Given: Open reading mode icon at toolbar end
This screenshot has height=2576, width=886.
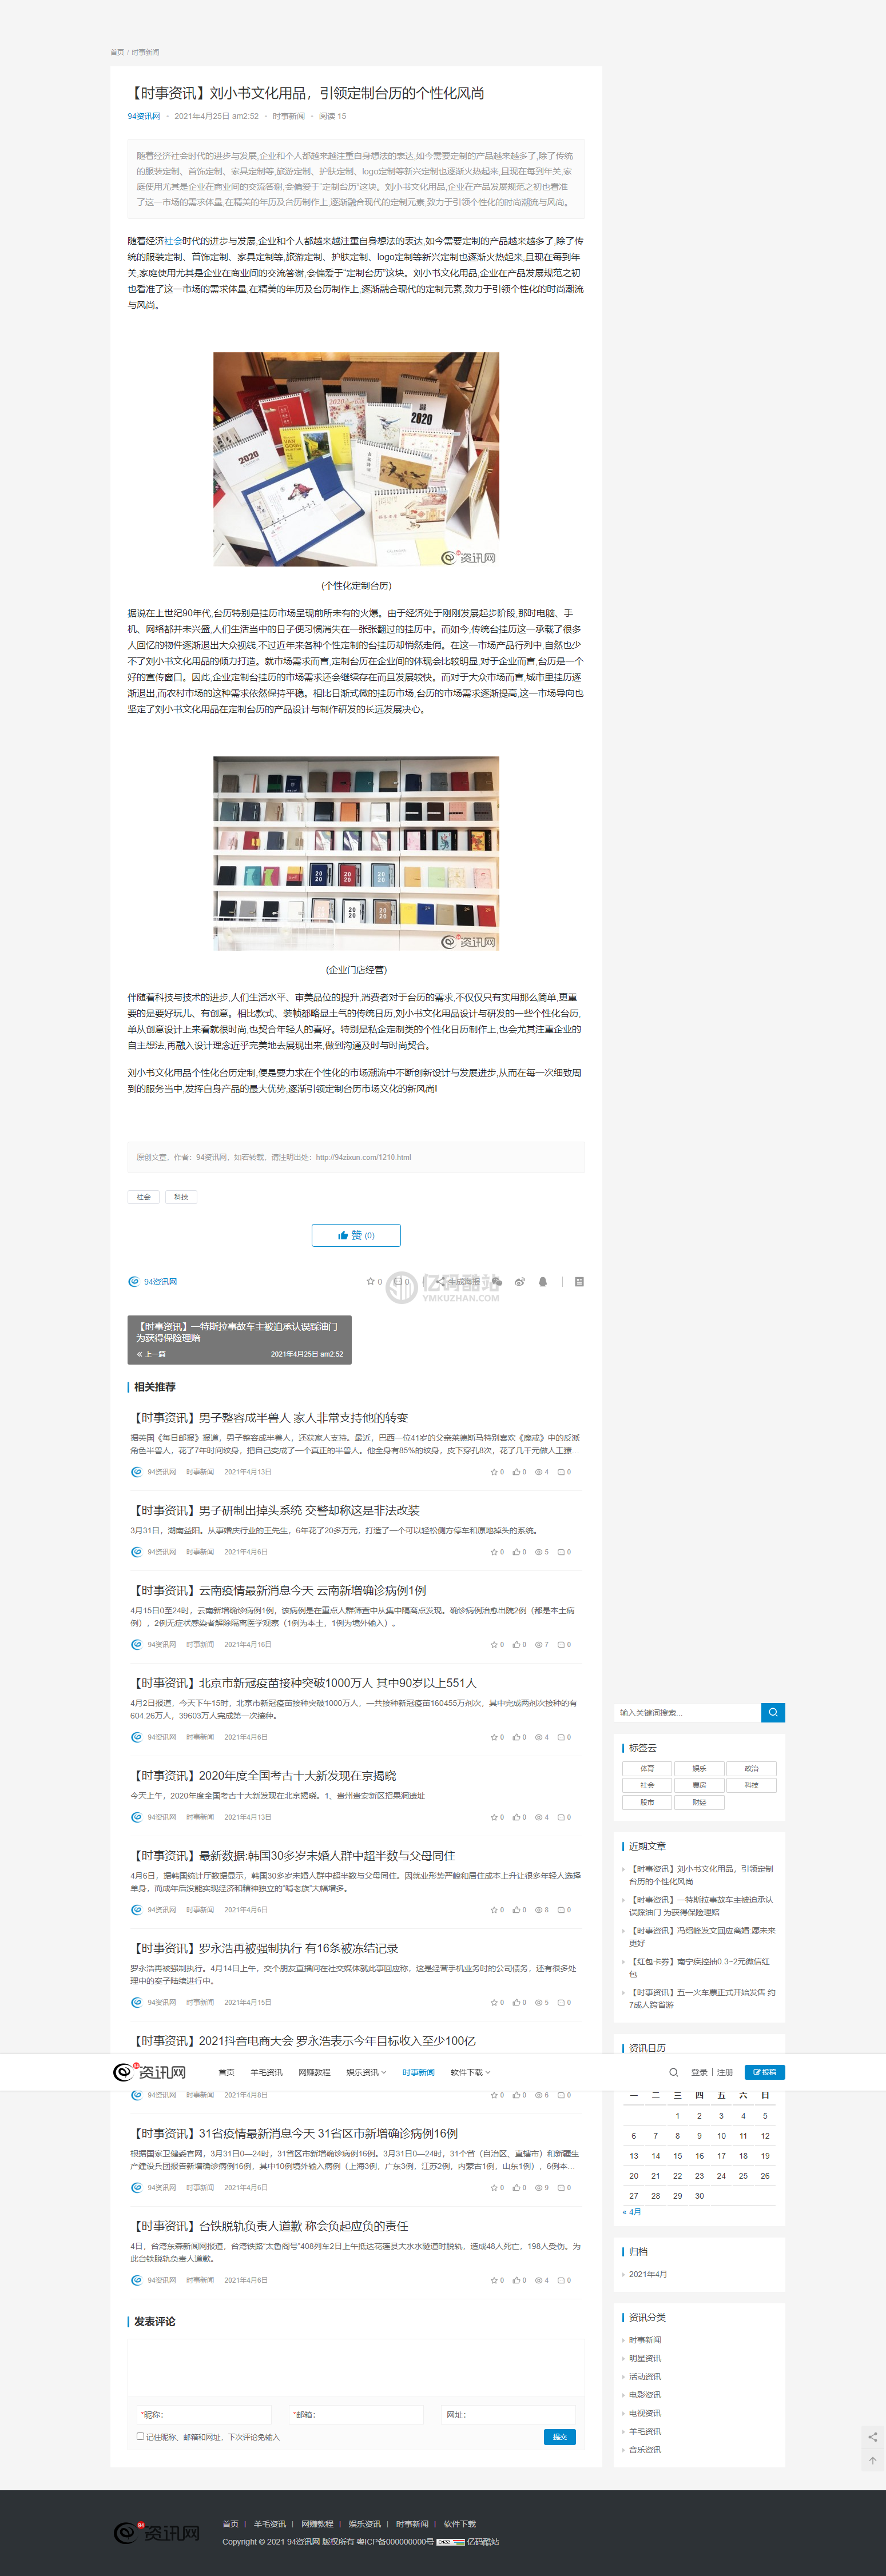Looking at the screenshot, I should [x=580, y=1281].
